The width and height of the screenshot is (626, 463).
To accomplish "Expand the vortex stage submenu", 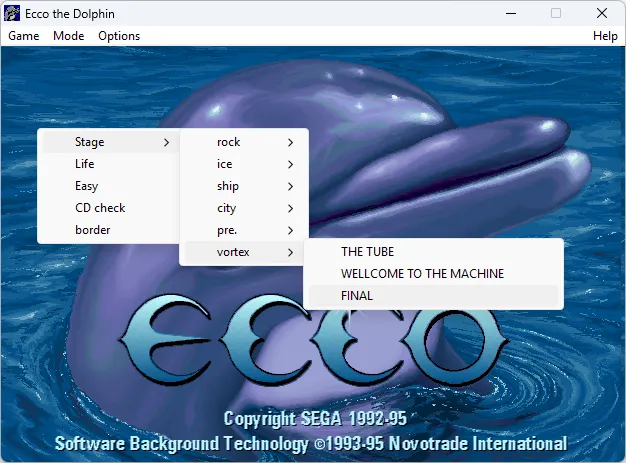I will click(x=244, y=252).
